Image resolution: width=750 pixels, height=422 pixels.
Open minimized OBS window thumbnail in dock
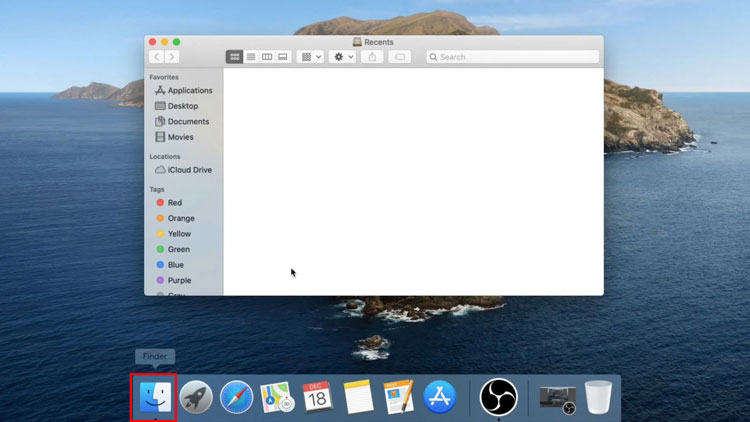(558, 400)
